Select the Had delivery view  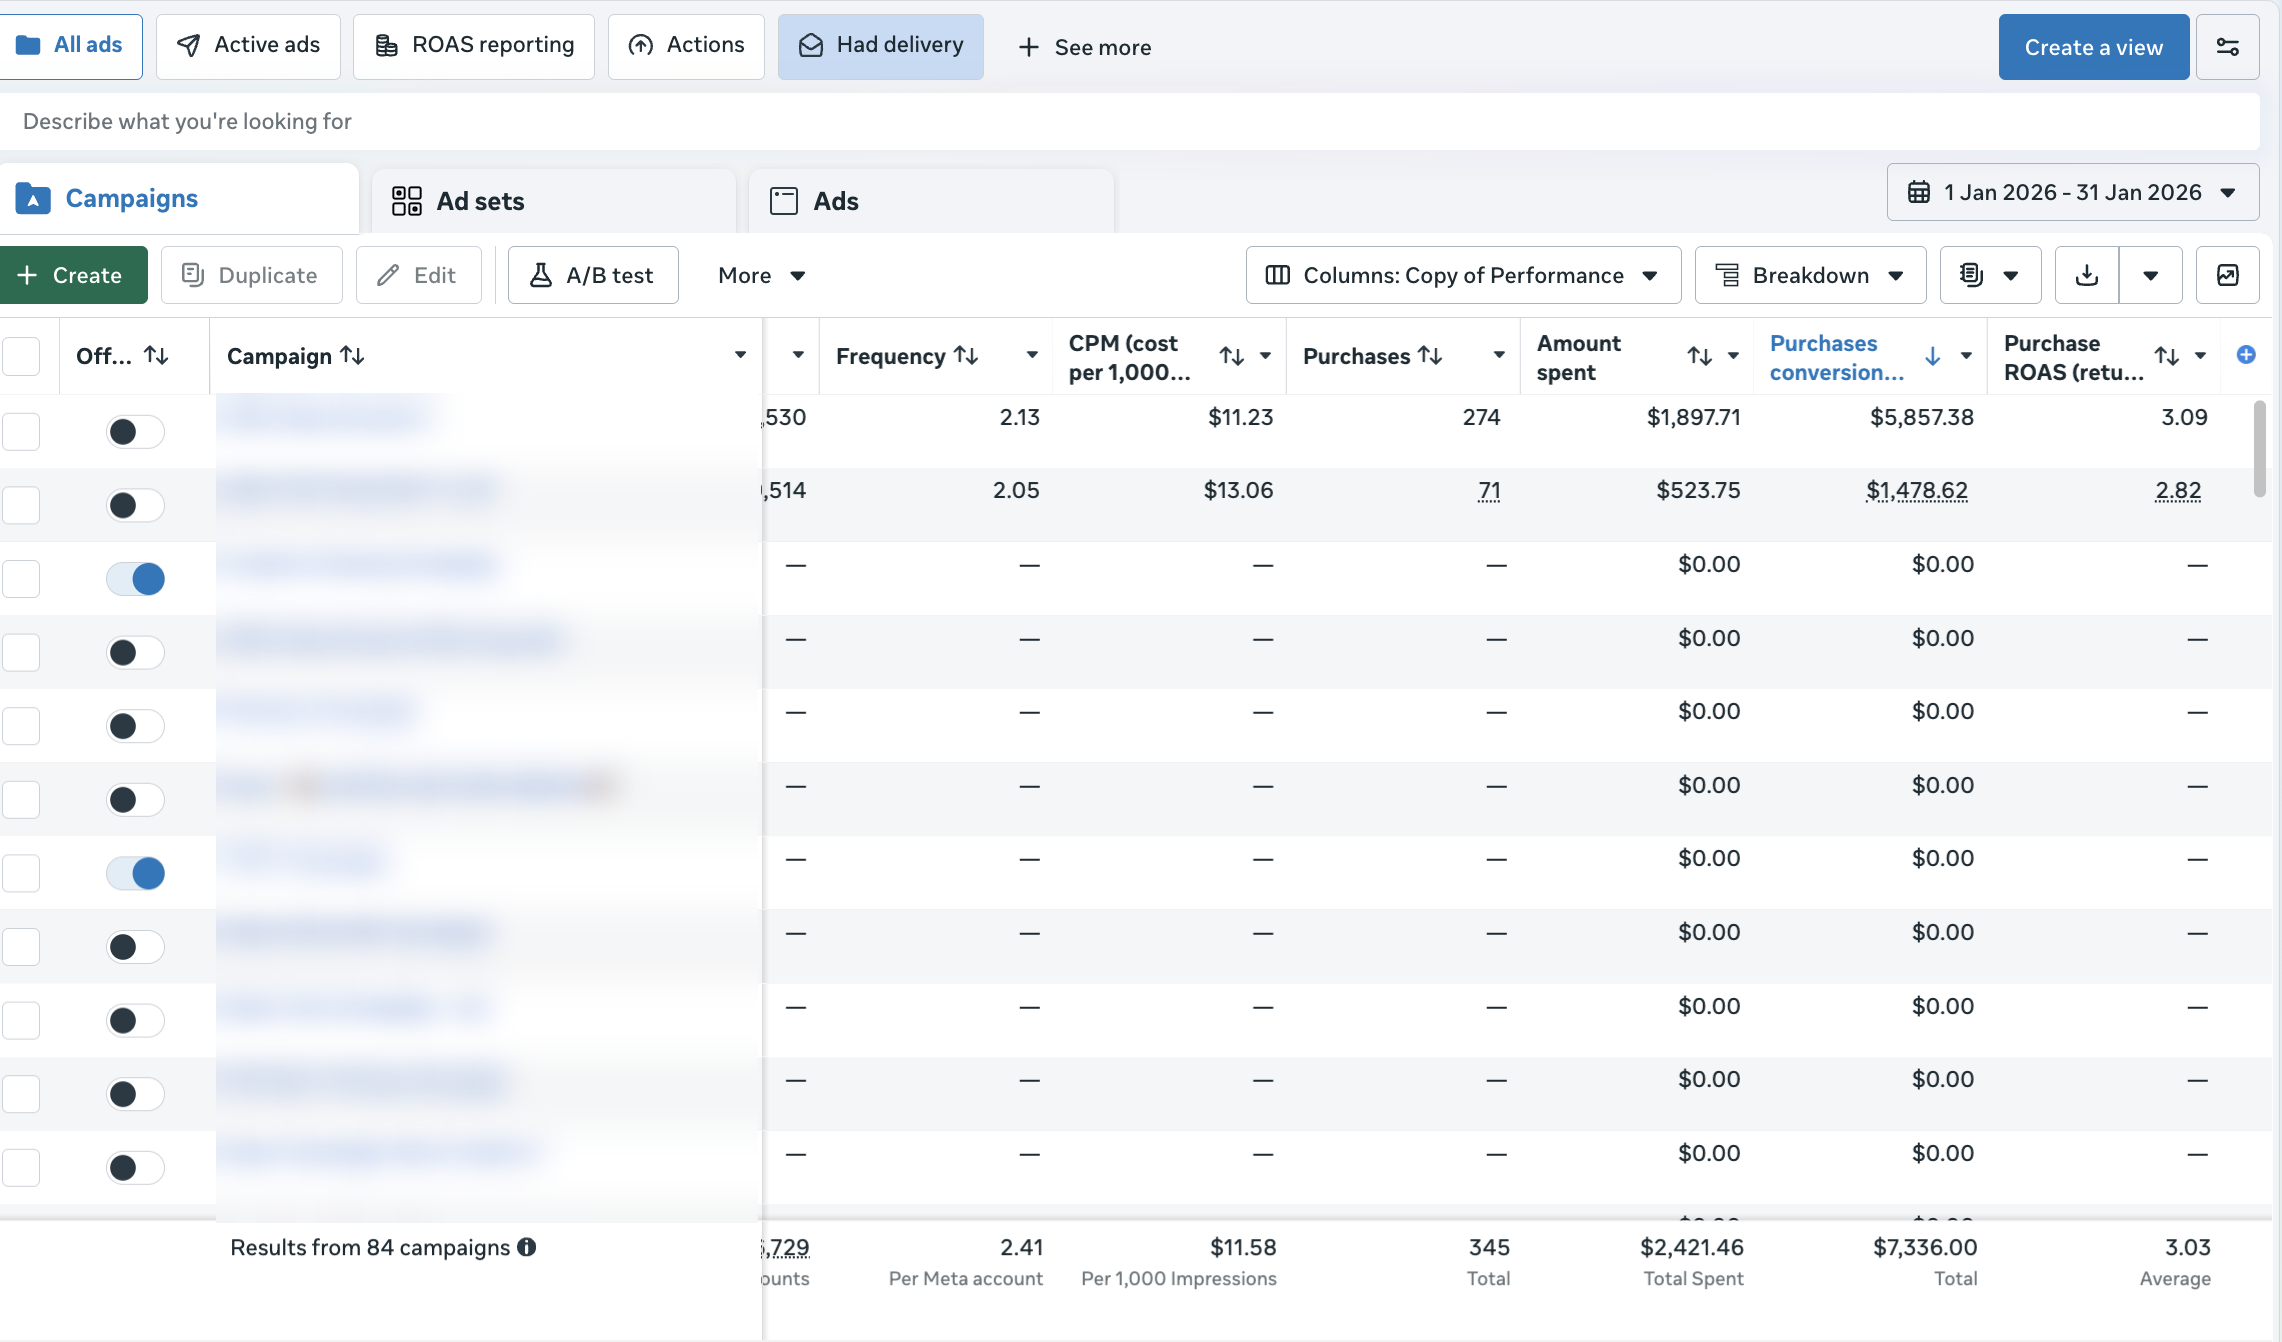coord(881,46)
